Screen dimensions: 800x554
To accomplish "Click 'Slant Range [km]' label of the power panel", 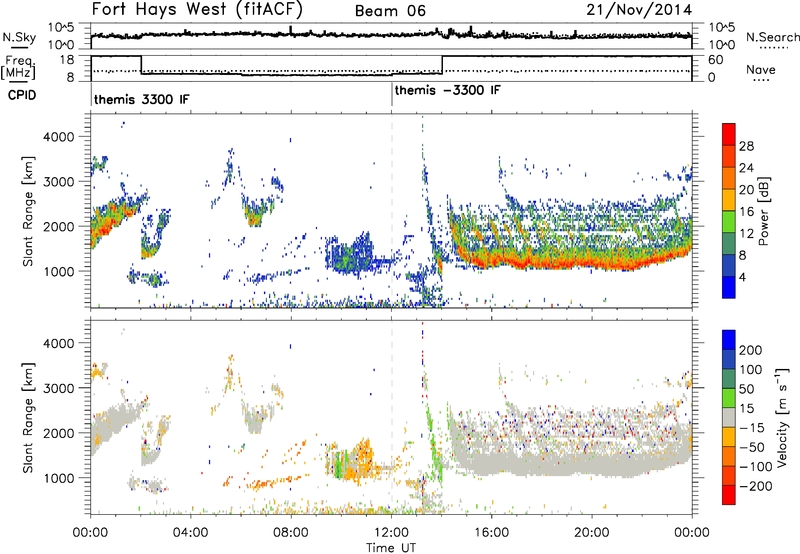I will (x=28, y=211).
